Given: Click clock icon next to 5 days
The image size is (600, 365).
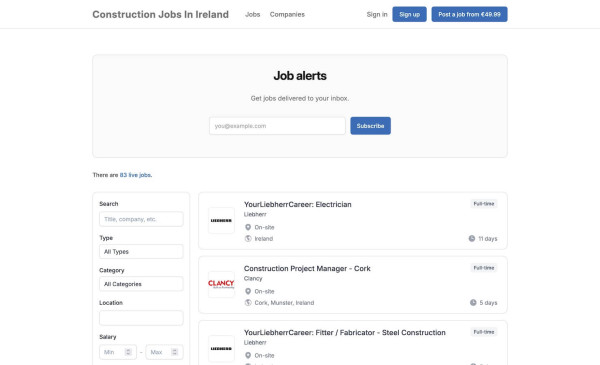Looking at the screenshot, I should point(473,303).
